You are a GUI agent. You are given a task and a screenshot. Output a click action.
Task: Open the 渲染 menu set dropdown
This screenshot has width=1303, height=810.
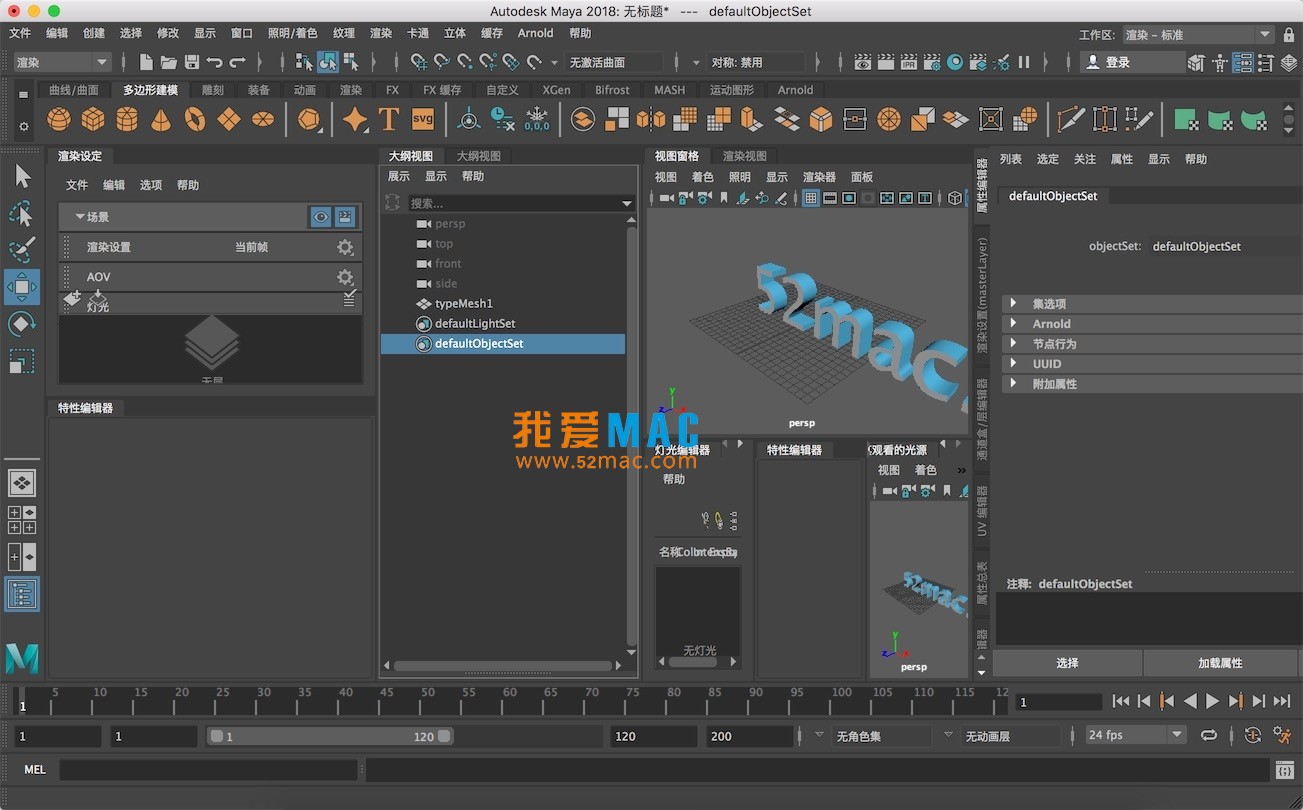[x=60, y=62]
